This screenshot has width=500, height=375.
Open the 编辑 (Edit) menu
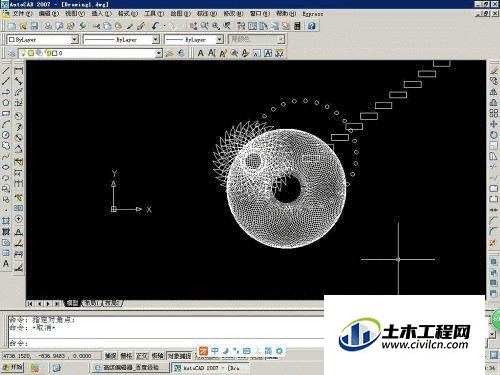(48, 14)
